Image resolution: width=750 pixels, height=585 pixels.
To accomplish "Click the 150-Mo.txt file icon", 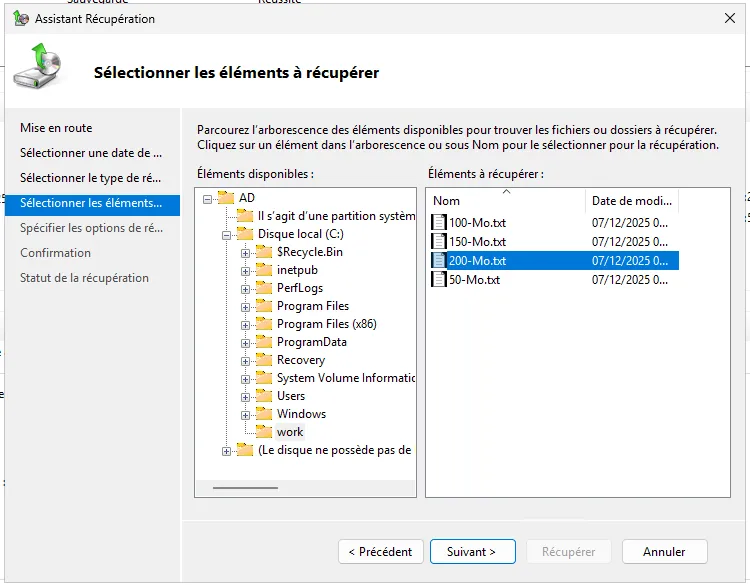I will tap(439, 242).
